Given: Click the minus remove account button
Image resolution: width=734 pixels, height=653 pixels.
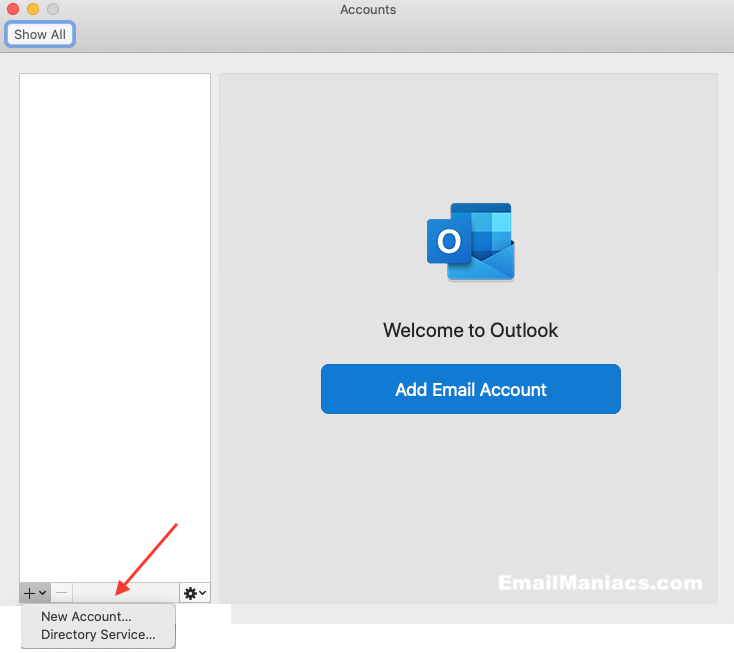Looking at the screenshot, I should 61,593.
